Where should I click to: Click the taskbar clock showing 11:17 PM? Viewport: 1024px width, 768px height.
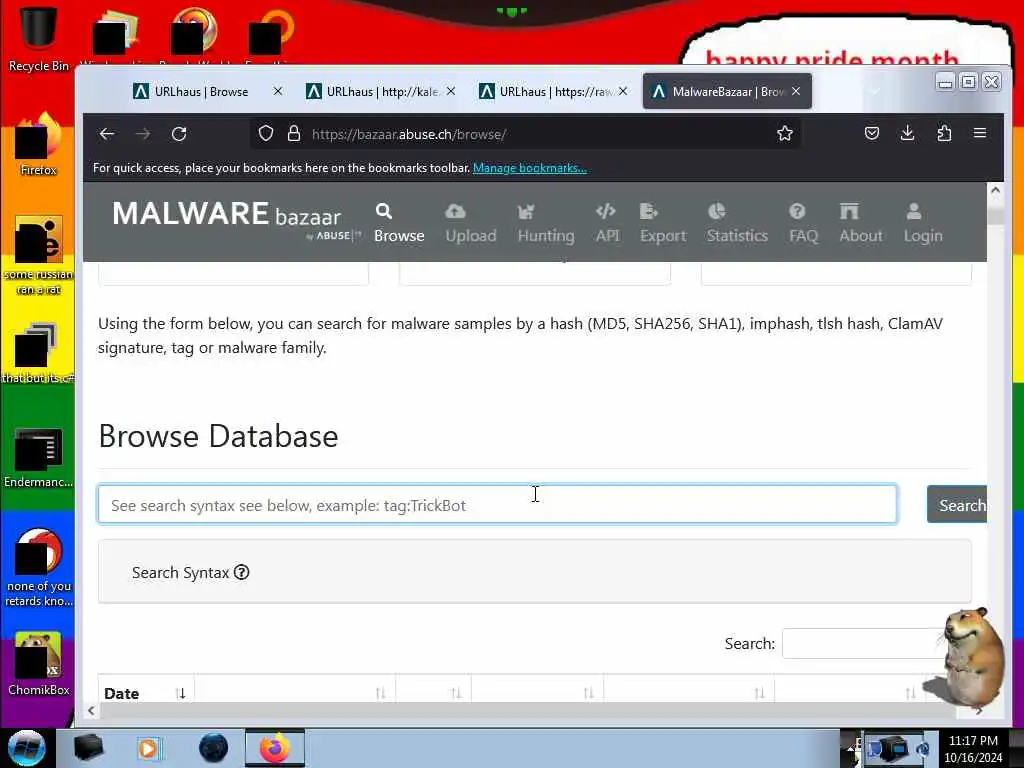[x=973, y=748]
